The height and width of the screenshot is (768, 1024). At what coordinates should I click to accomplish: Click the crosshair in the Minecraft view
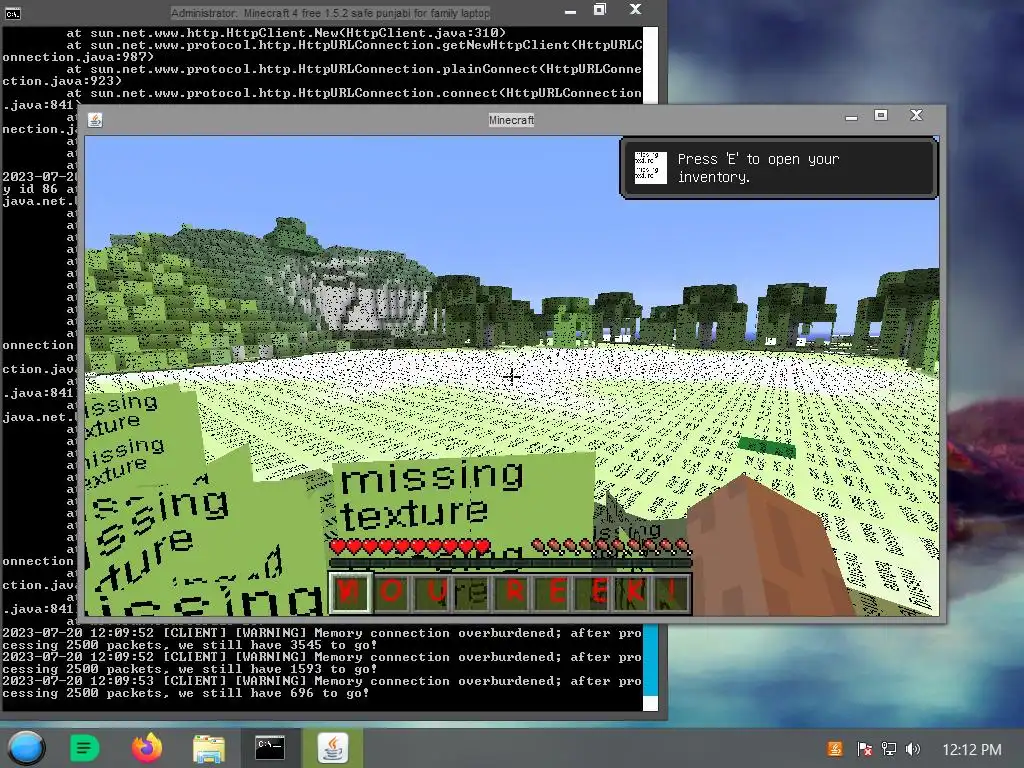pyautogui.click(x=511, y=376)
